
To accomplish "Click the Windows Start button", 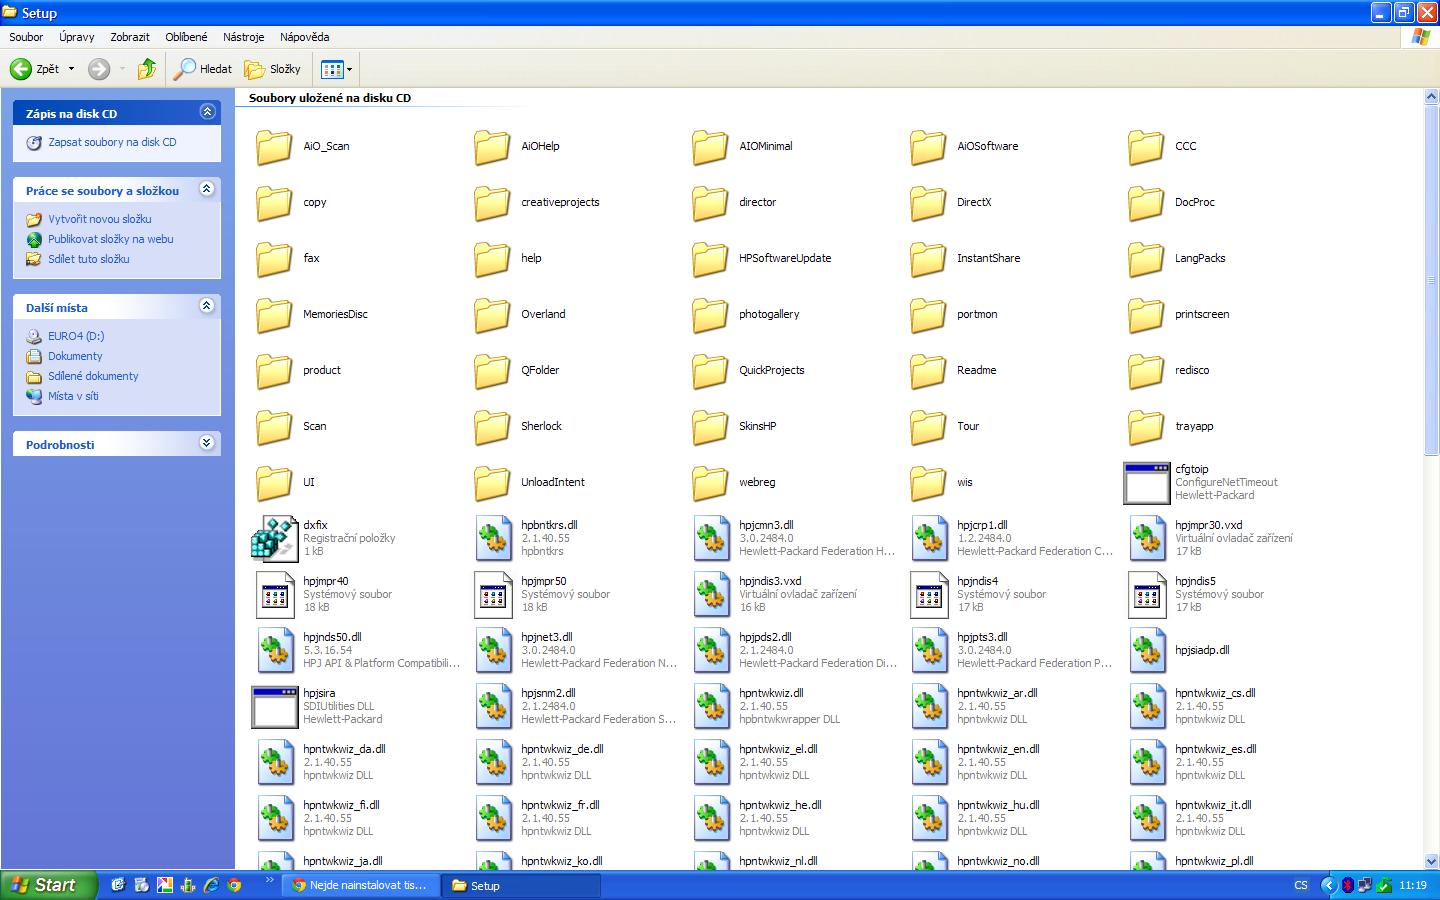I will [48, 885].
